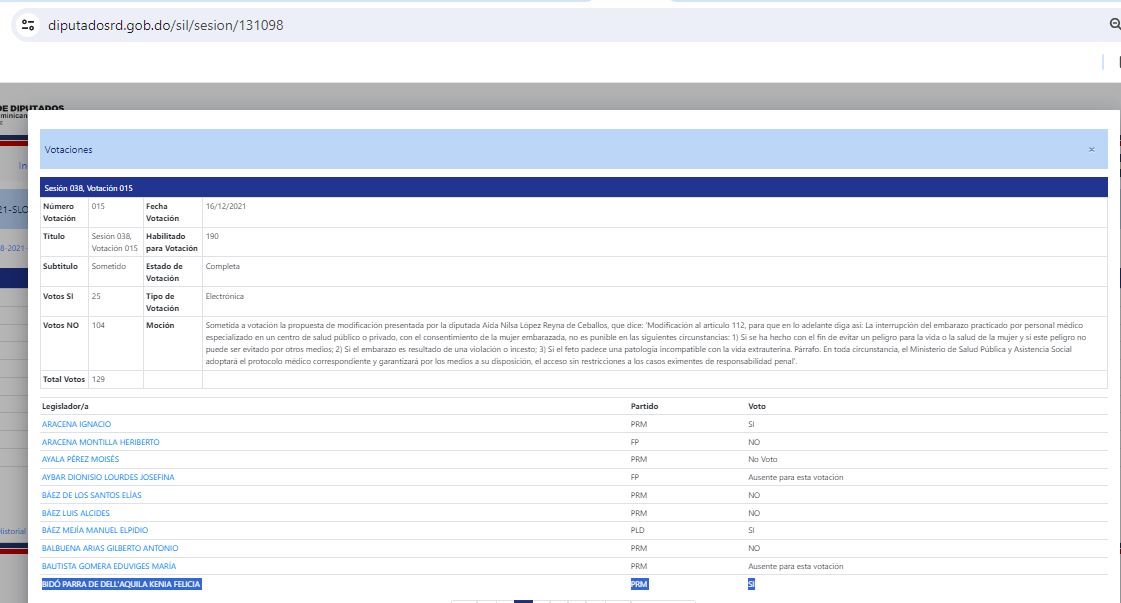
Task: Open highlighted BIDÓ PARRA DE DELL'AQUILA link
Action: pyautogui.click(x=121, y=583)
